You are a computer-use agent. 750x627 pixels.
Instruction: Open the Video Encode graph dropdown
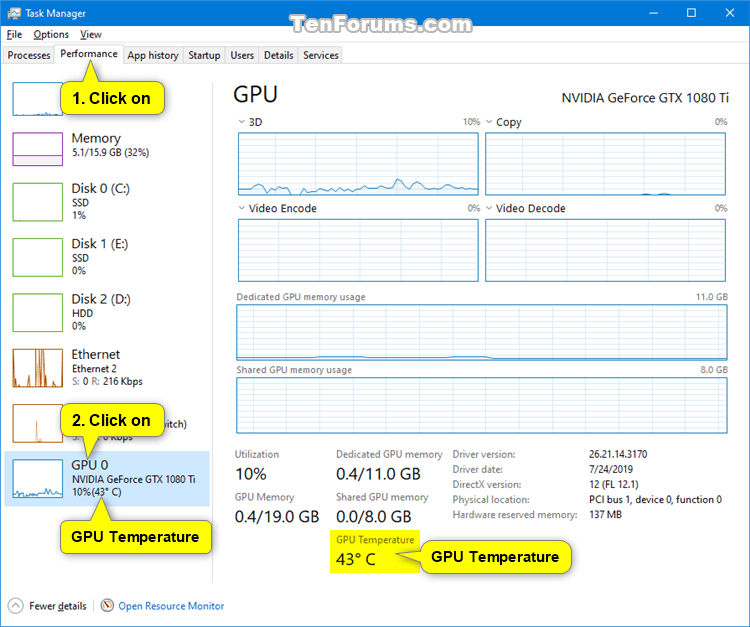coord(242,208)
